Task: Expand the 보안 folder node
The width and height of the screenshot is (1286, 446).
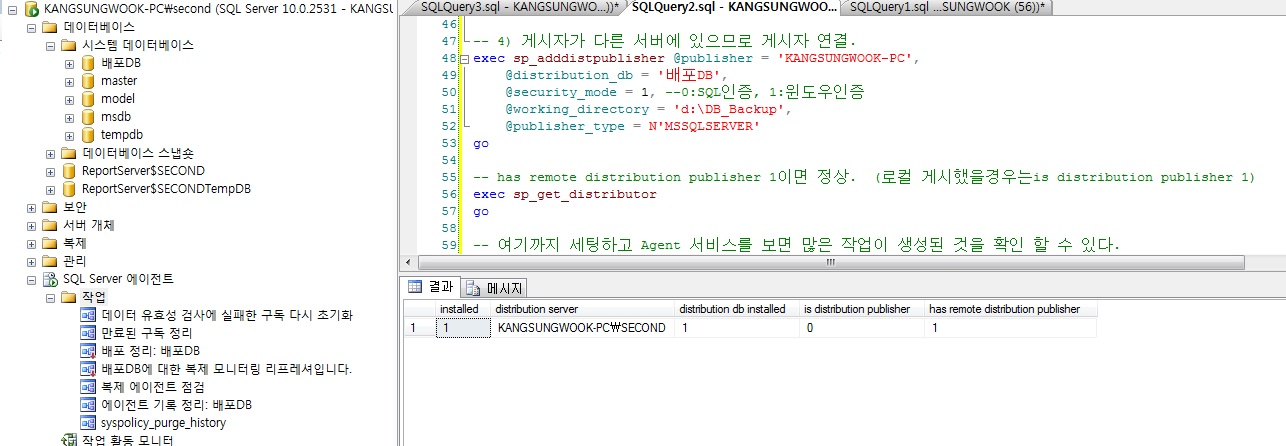Action: coord(30,207)
